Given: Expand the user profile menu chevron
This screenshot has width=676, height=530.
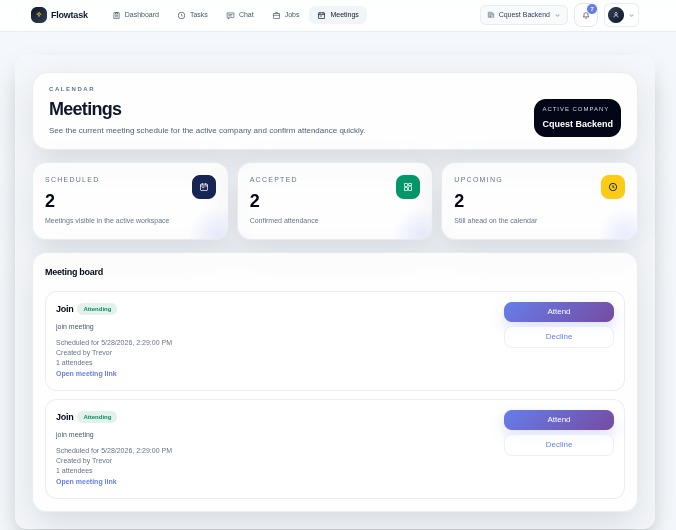Looking at the screenshot, I should tap(632, 15).
